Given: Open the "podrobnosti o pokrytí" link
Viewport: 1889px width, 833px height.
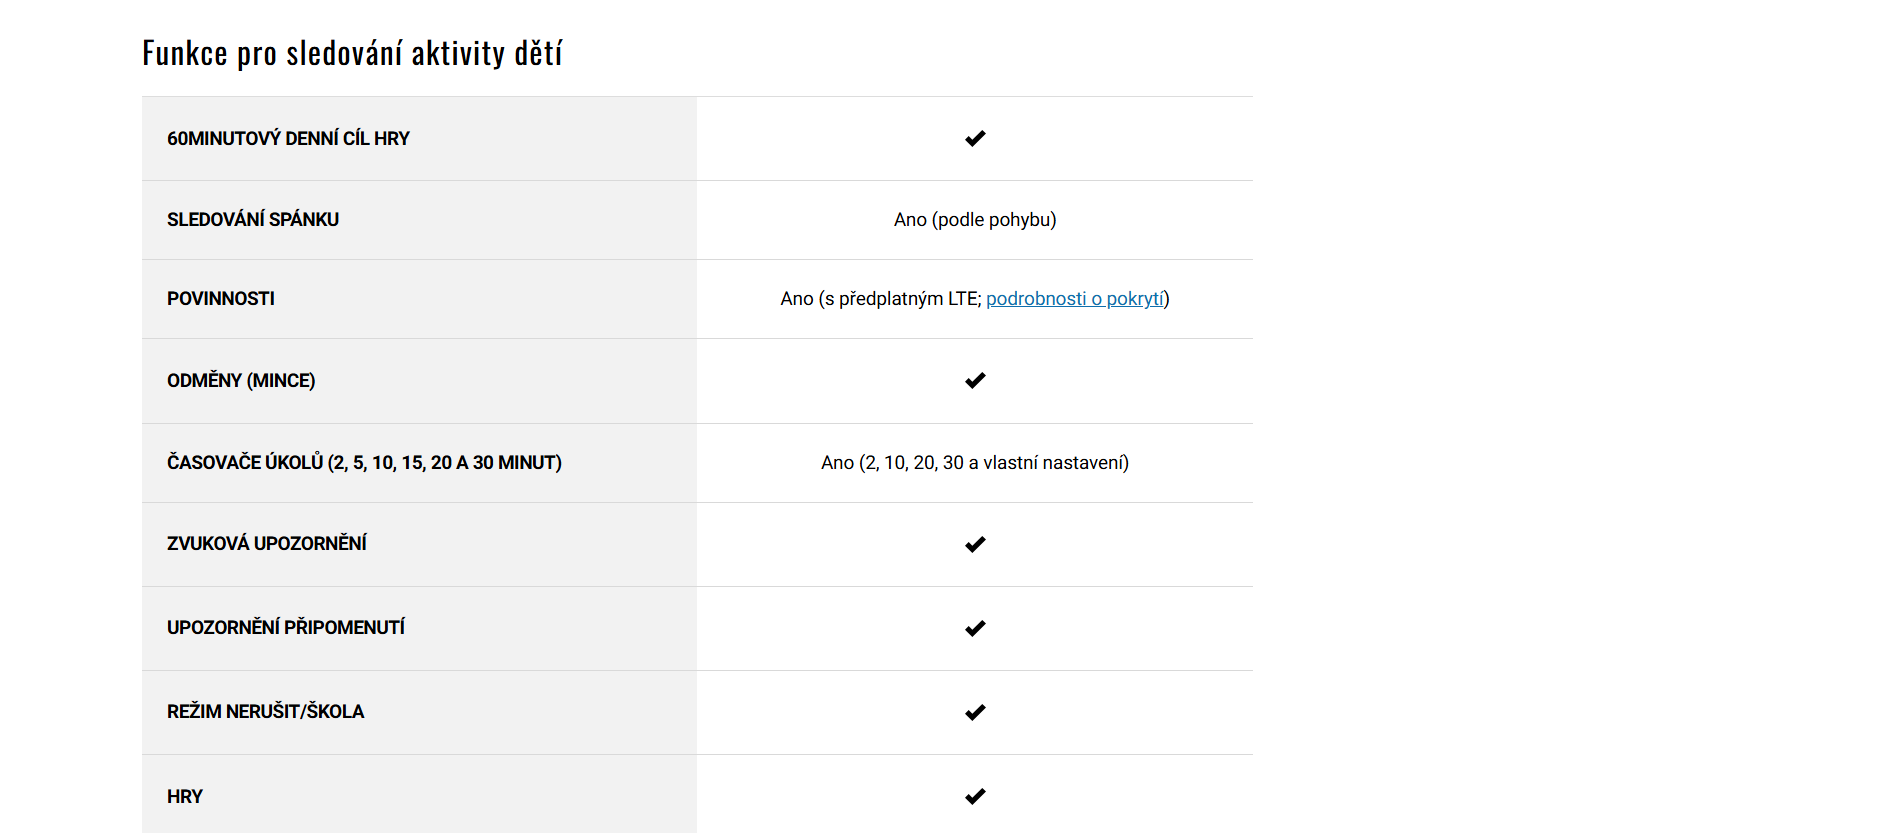Looking at the screenshot, I should click(1075, 299).
